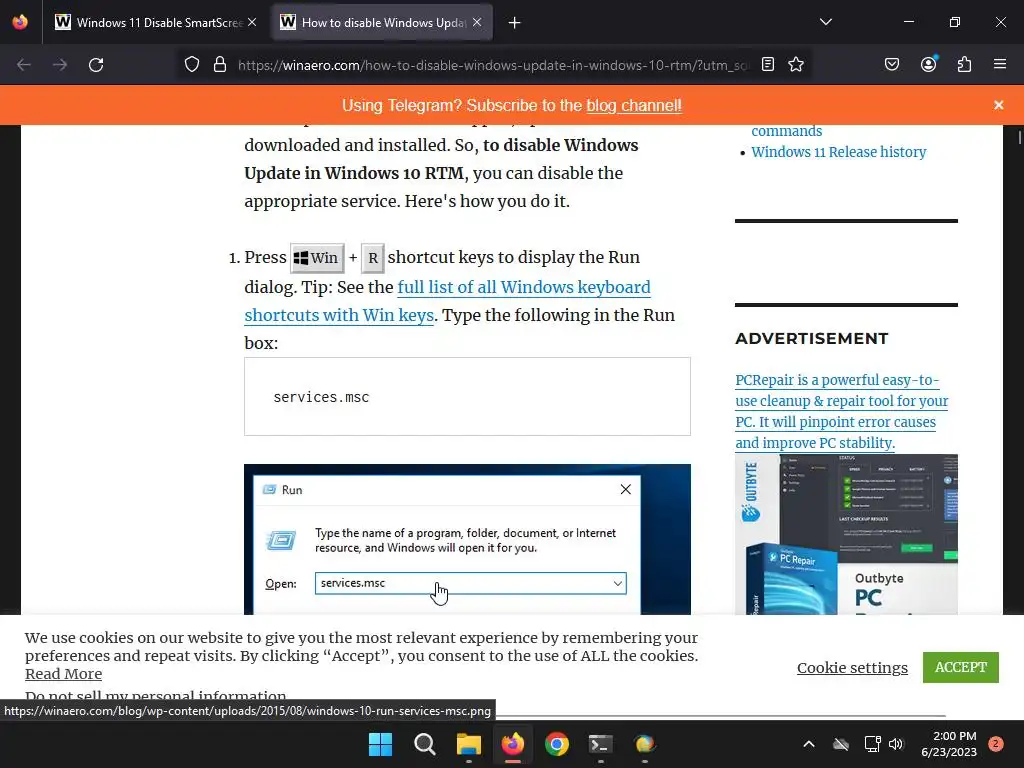Show hidden system tray icons
The image size is (1024, 768).
(x=808, y=744)
